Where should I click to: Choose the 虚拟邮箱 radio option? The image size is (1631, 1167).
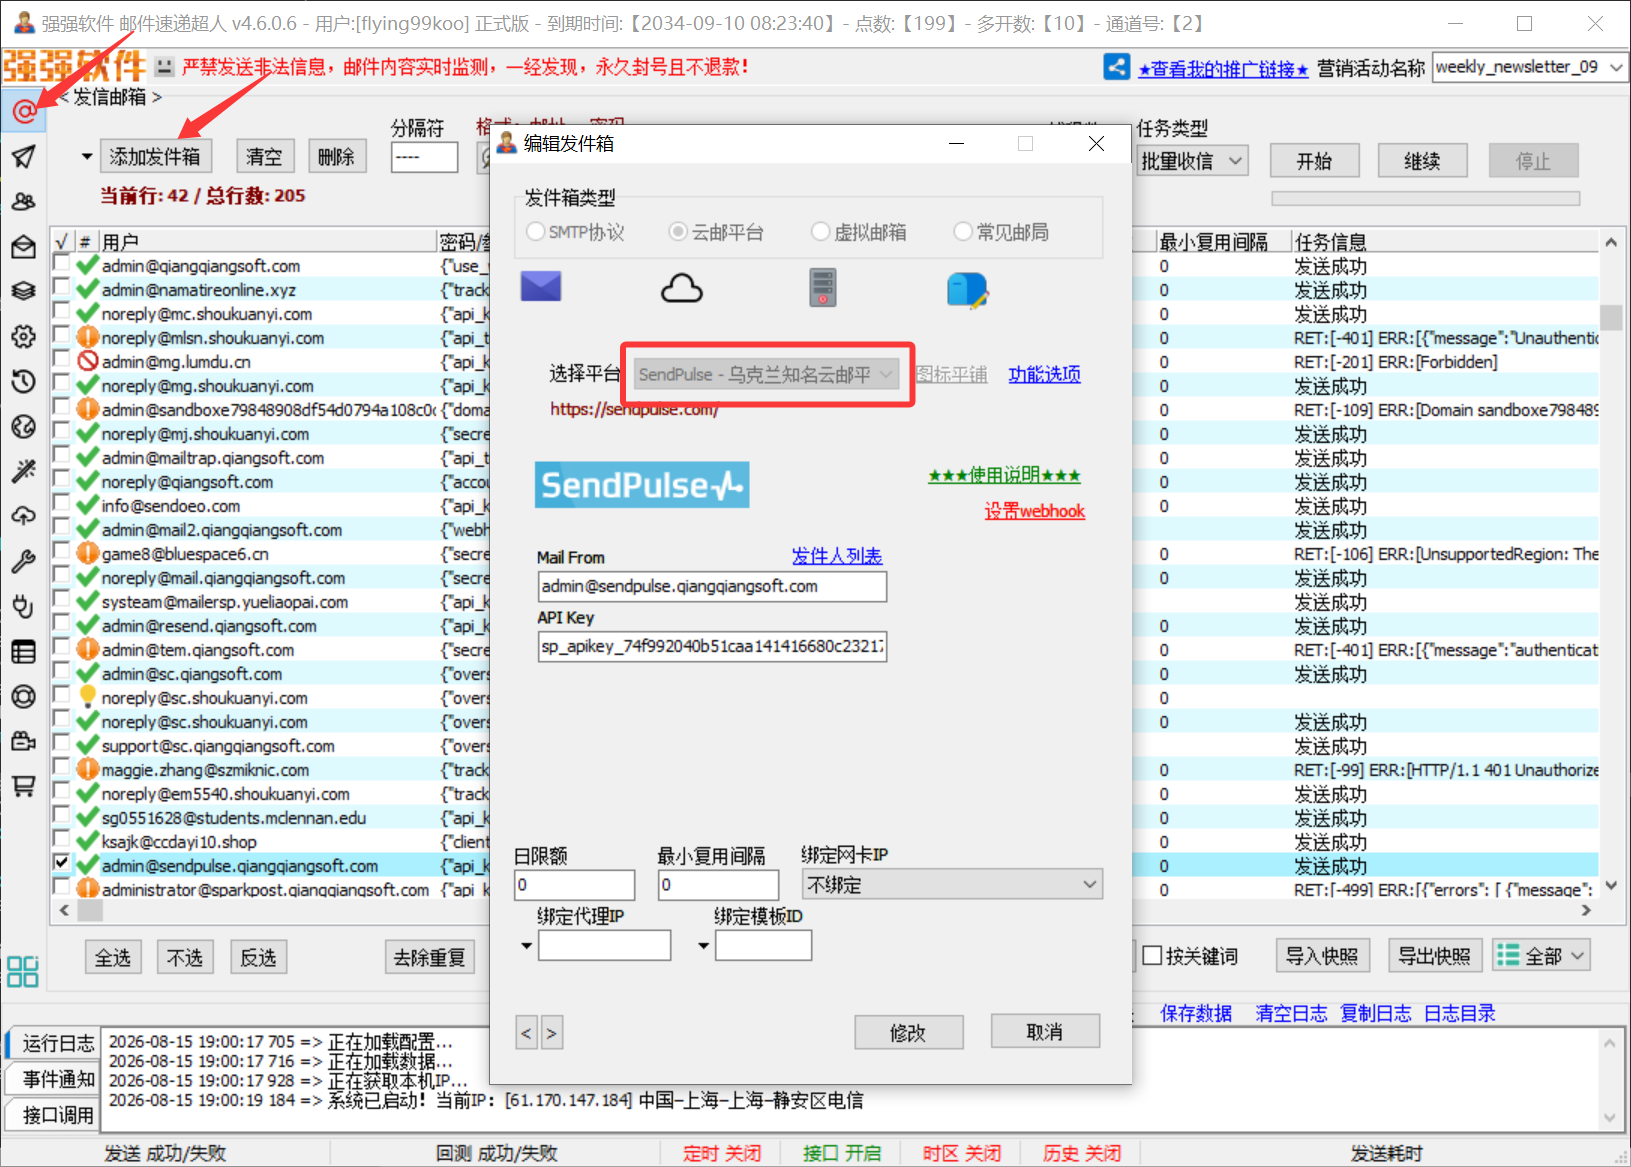coord(821,232)
